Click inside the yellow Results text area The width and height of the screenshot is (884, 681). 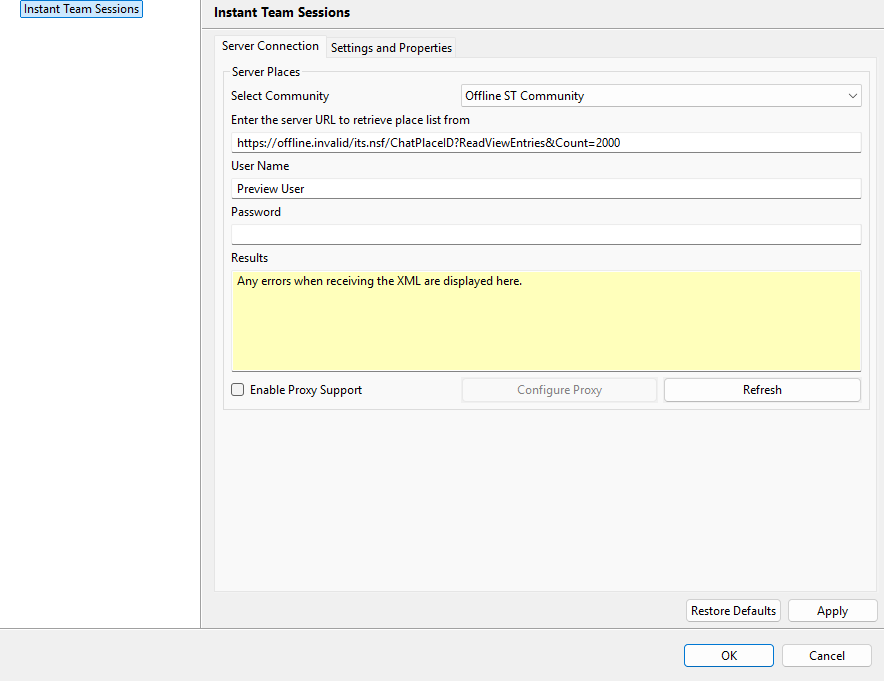[546, 321]
